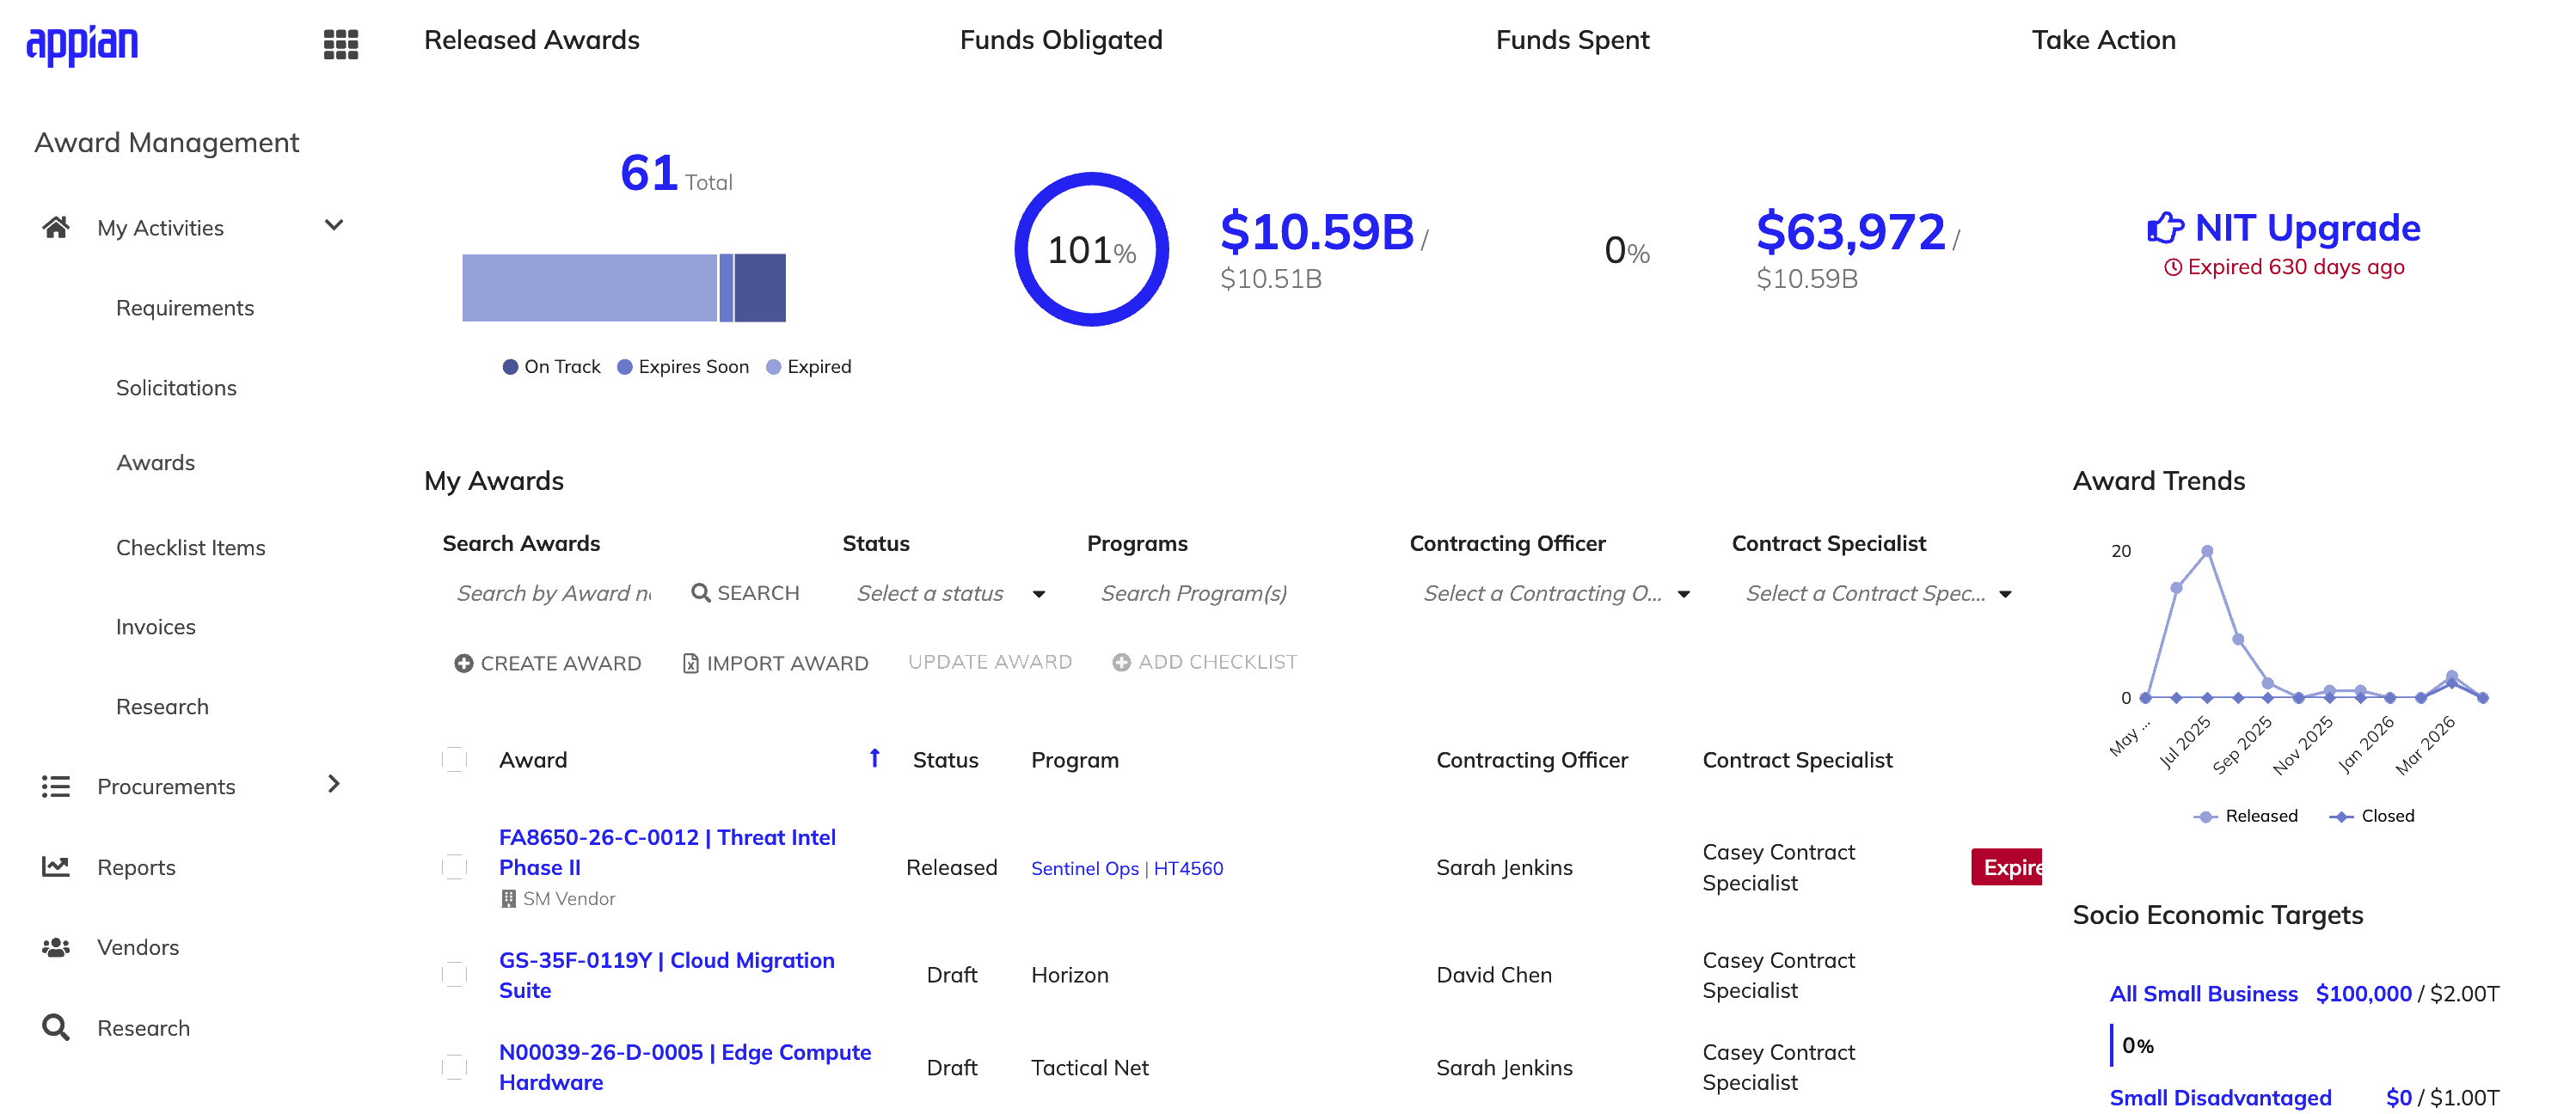Click the clock icon next to Expired 630 days ago

click(x=2173, y=267)
